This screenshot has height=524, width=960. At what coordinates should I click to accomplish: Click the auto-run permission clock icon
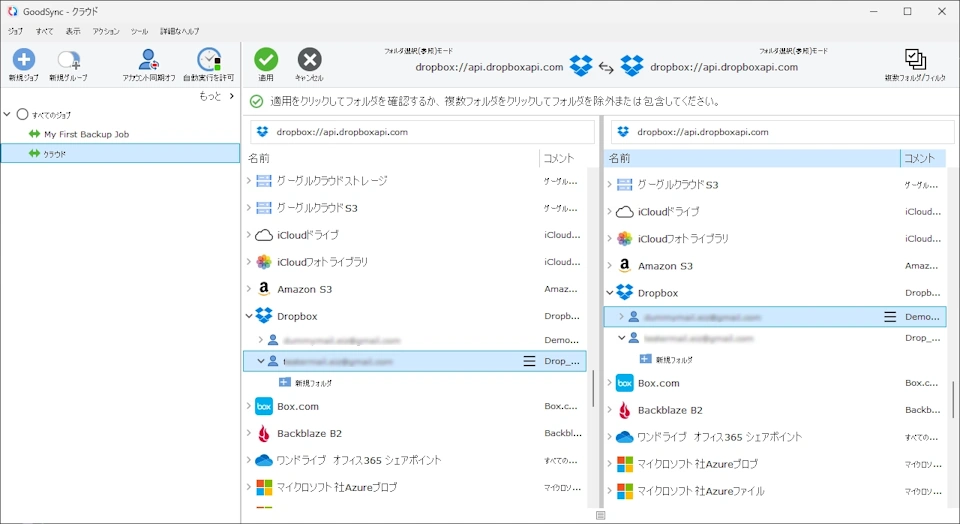point(209,60)
